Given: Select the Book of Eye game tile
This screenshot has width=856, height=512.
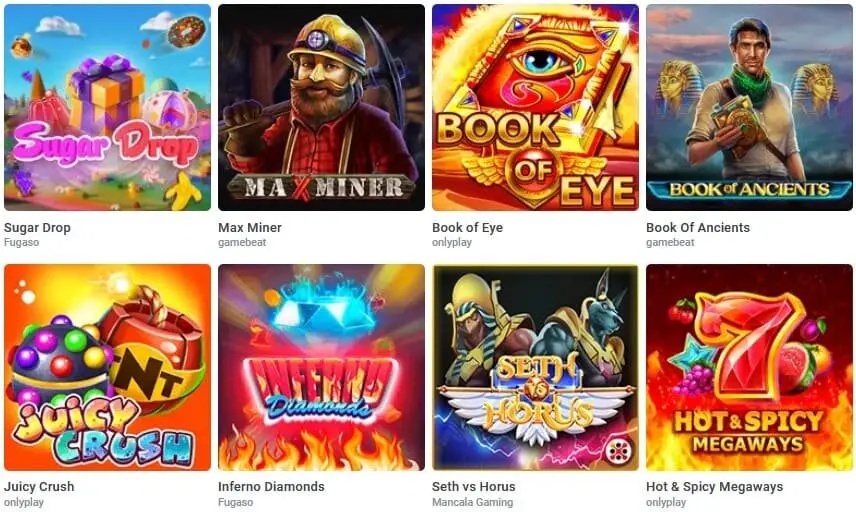Looking at the screenshot, I should pyautogui.click(x=536, y=108).
